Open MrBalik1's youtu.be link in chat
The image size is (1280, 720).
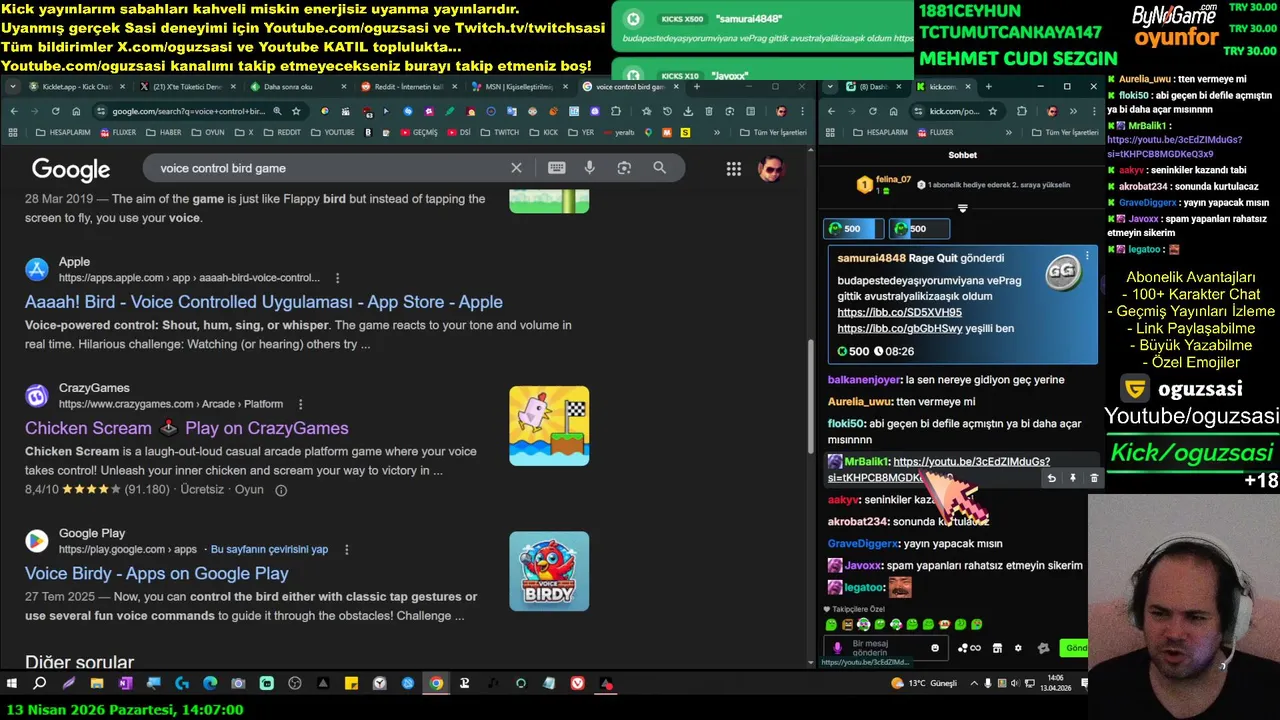939,469
